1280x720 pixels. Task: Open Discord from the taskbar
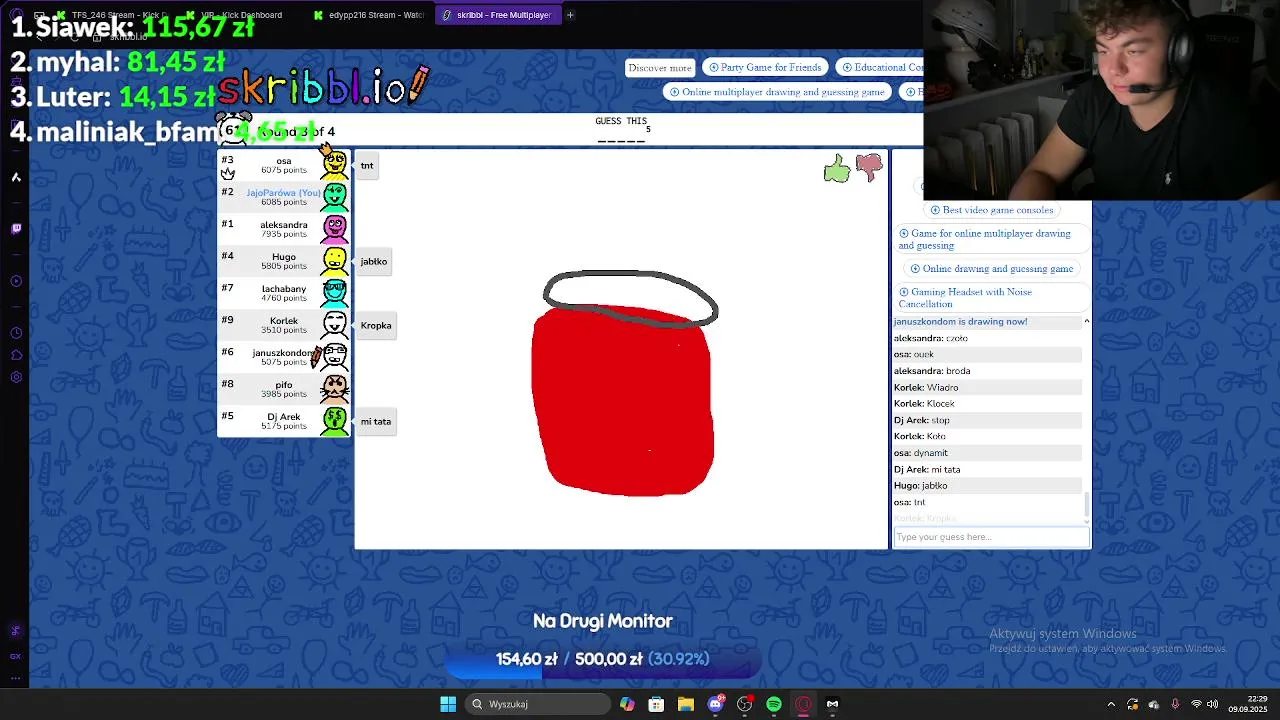point(715,704)
